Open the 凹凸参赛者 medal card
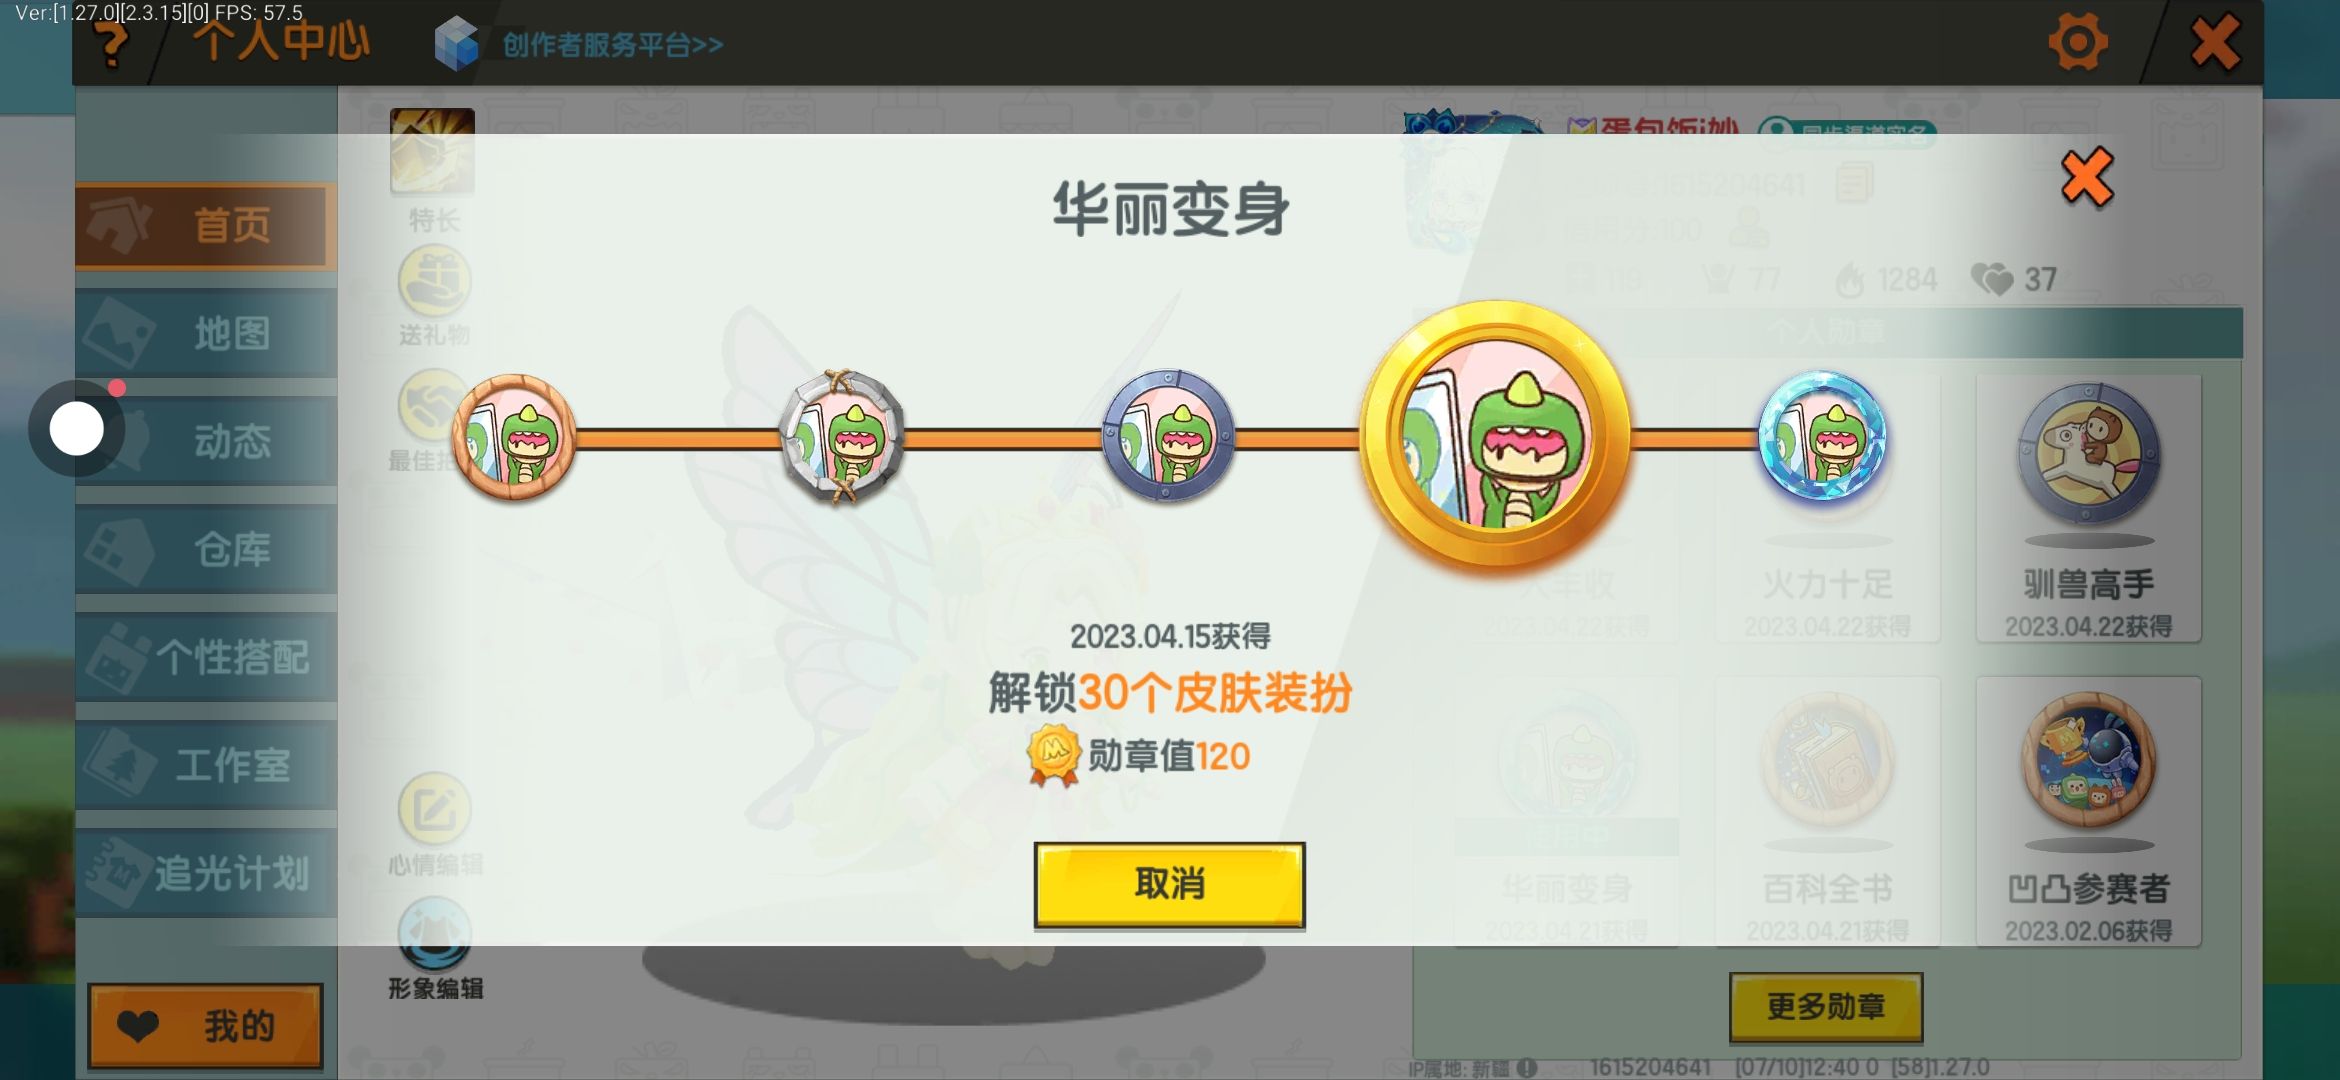Image resolution: width=2340 pixels, height=1080 pixels. [x=2088, y=812]
